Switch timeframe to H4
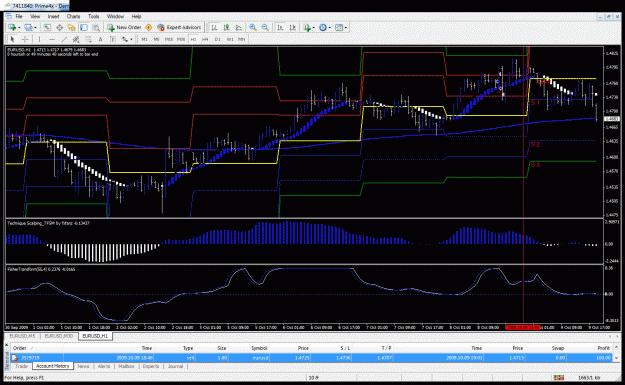 205,39
